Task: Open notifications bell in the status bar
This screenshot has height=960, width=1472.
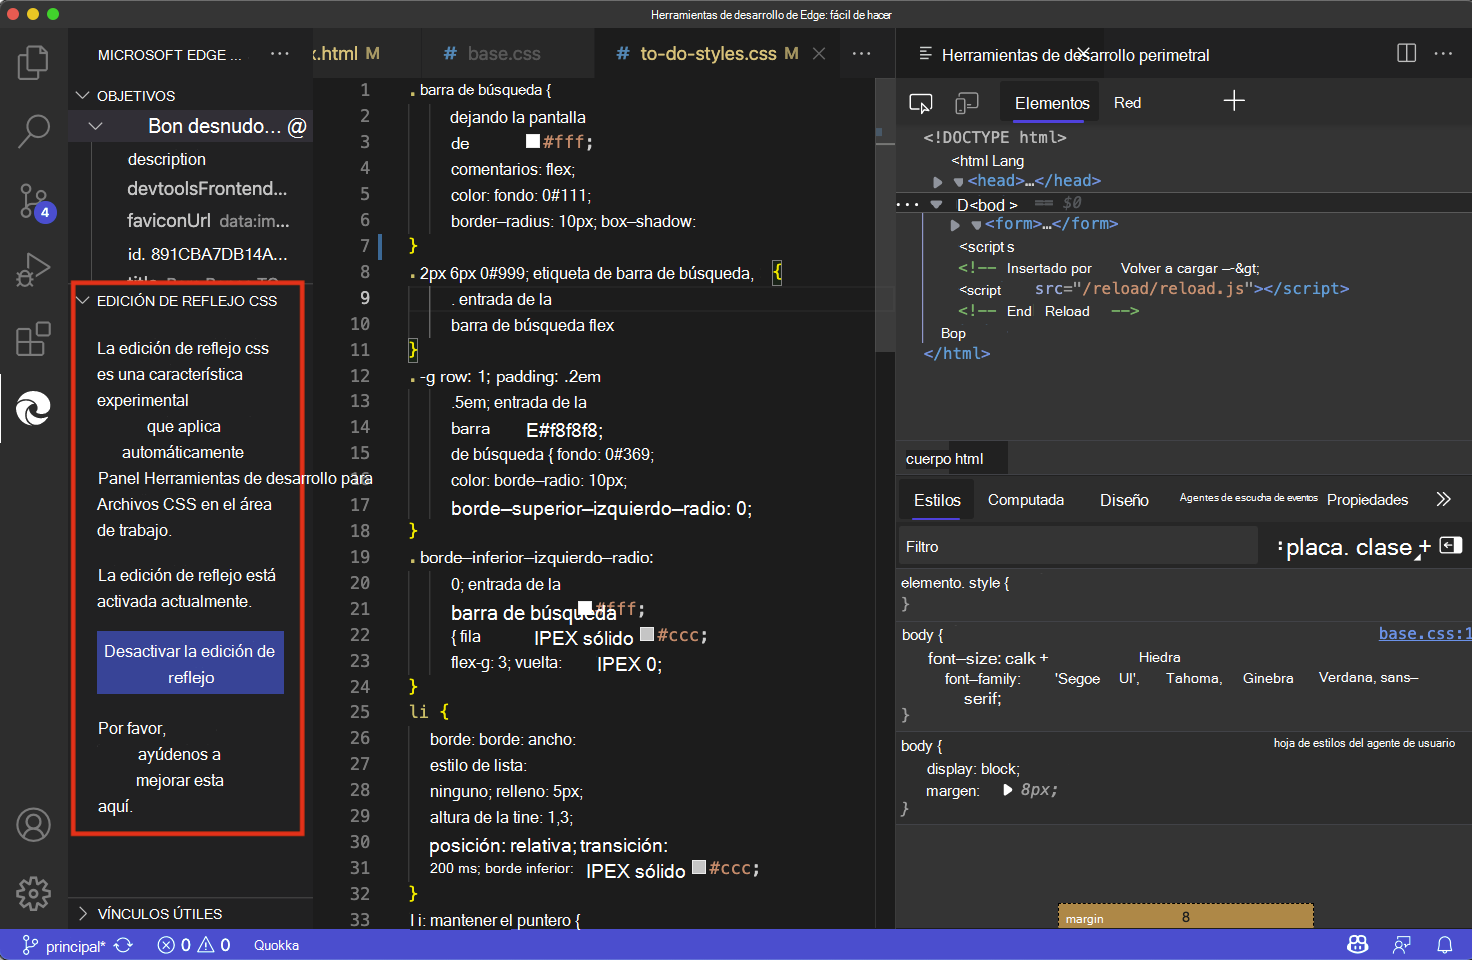Action: coord(1445,944)
